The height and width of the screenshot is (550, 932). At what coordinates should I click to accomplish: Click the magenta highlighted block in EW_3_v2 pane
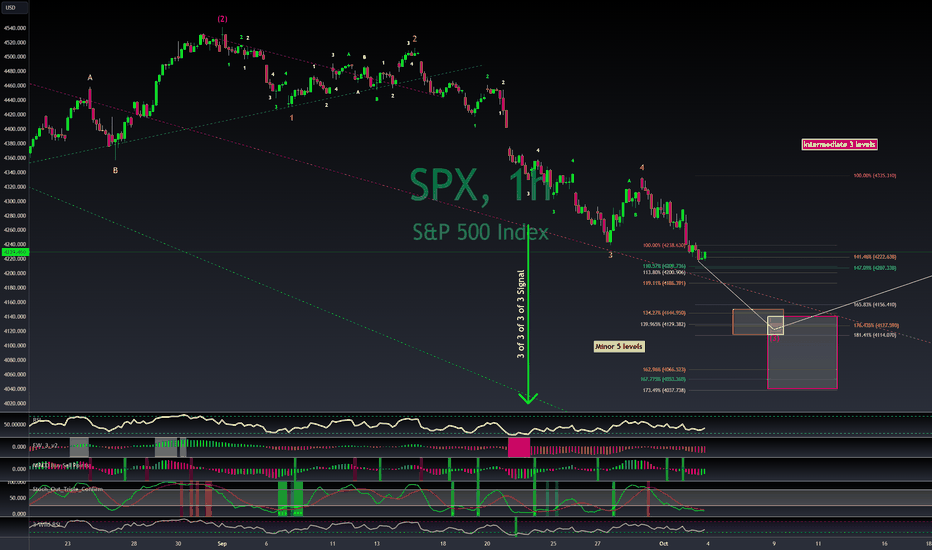pos(519,447)
